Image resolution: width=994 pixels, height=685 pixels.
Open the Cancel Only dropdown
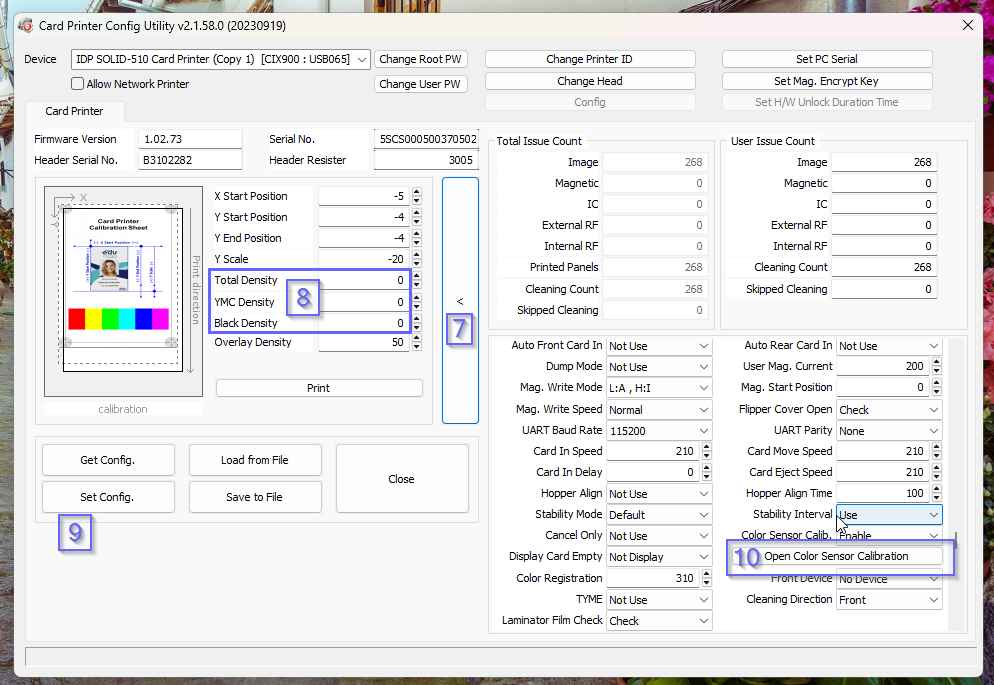tap(659, 536)
